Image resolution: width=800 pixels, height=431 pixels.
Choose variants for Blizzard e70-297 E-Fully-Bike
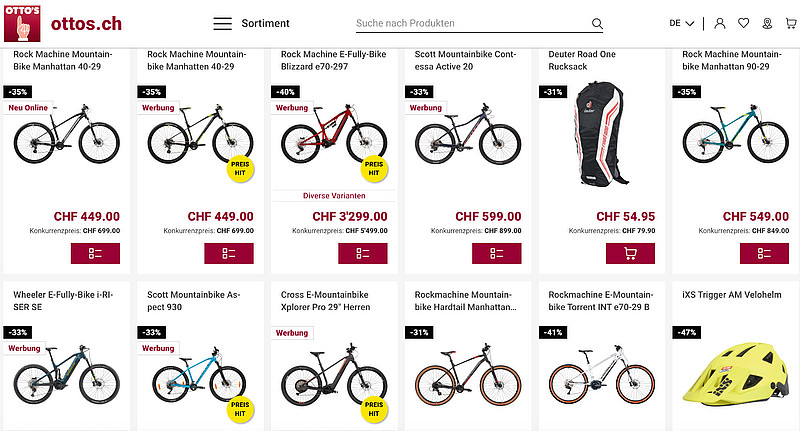click(x=362, y=253)
